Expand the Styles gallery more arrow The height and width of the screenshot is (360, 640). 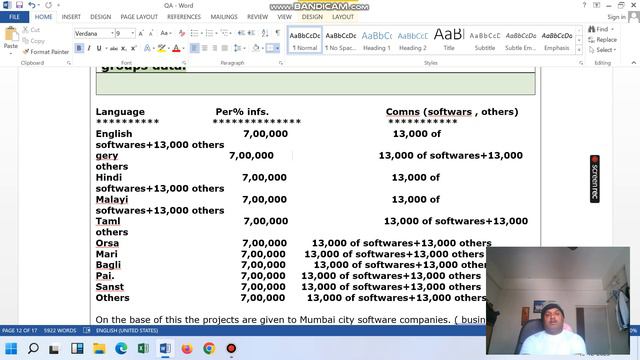pos(579,50)
